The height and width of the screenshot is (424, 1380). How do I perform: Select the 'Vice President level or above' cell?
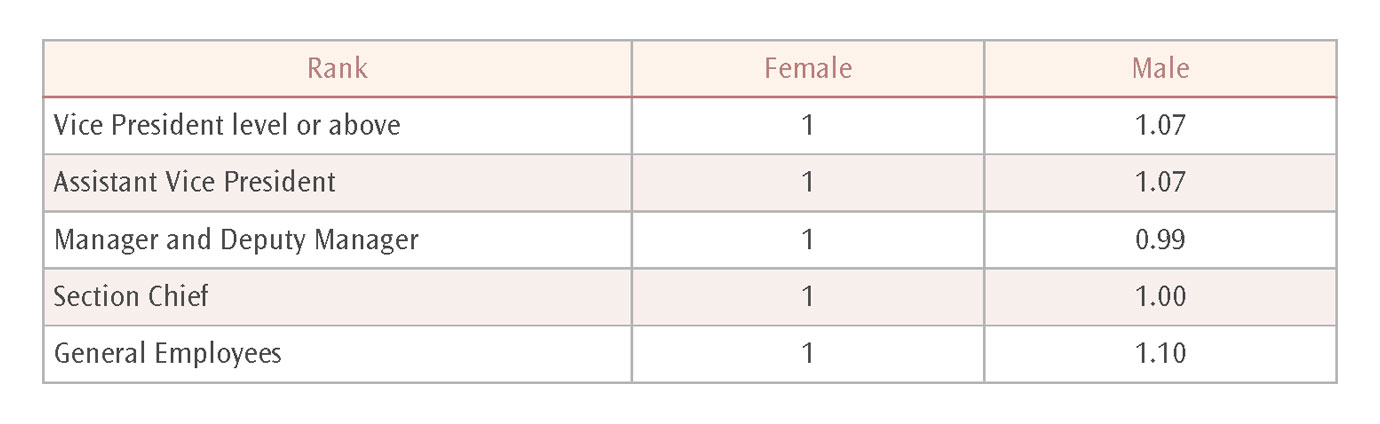[x=227, y=125]
